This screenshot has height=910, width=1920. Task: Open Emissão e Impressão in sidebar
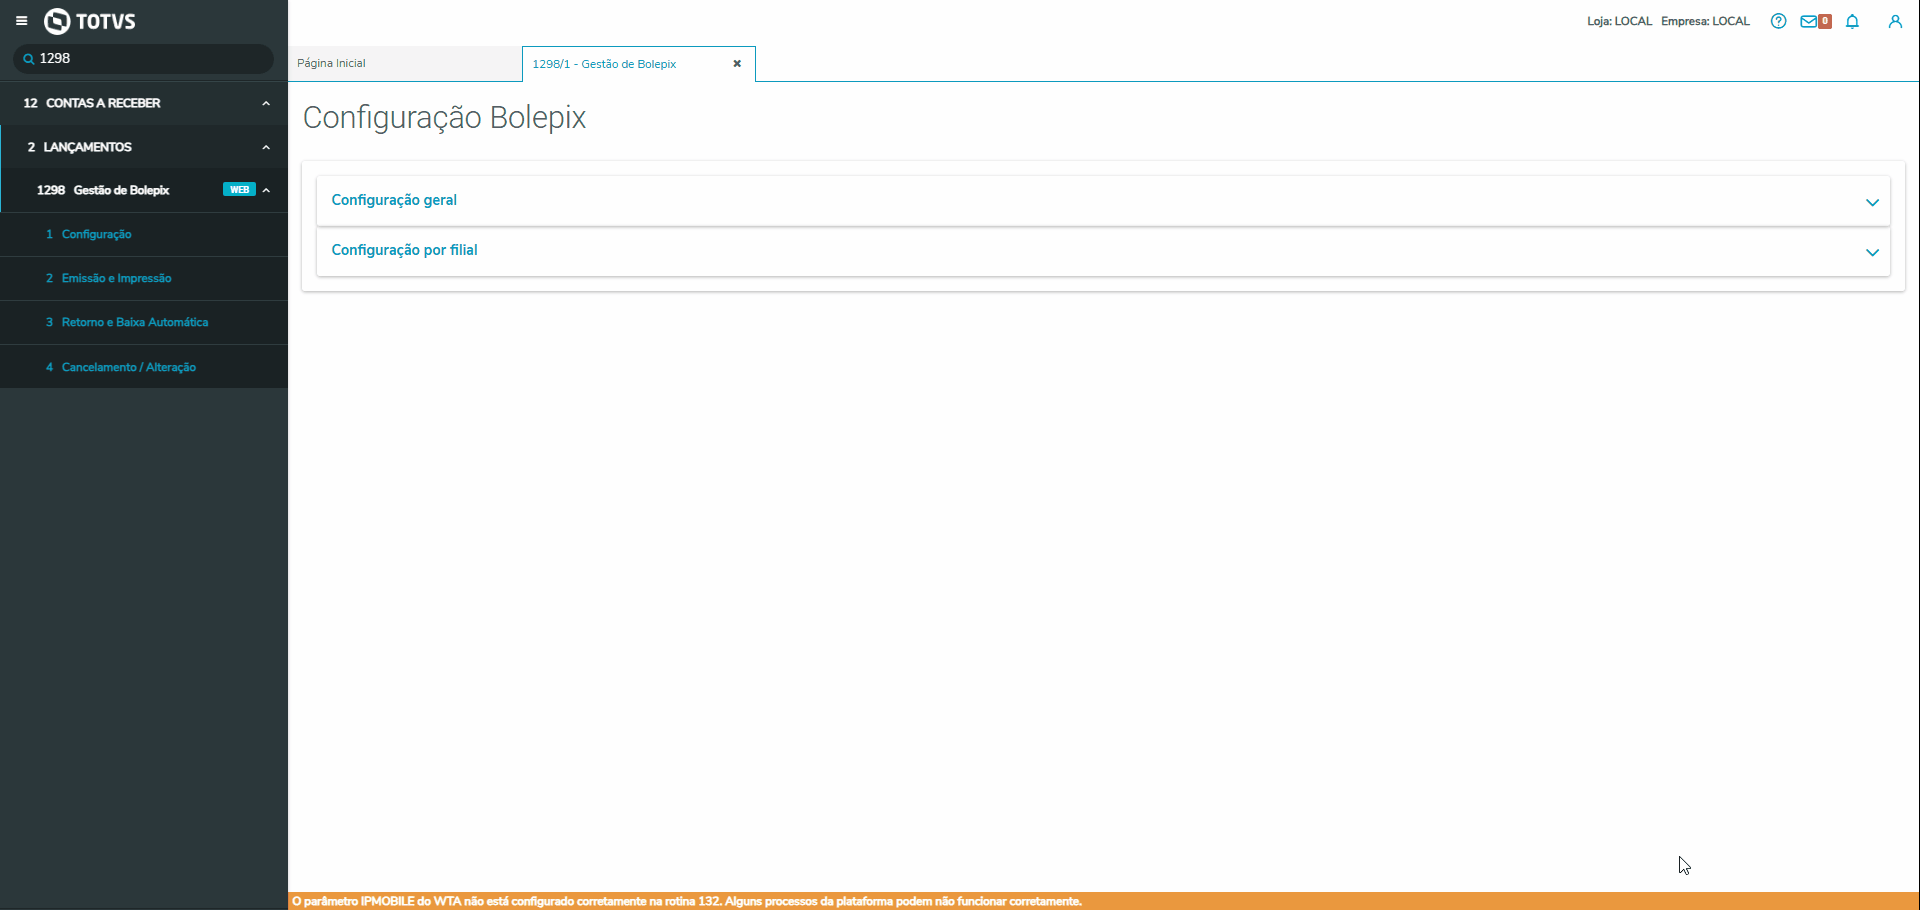[x=144, y=278]
